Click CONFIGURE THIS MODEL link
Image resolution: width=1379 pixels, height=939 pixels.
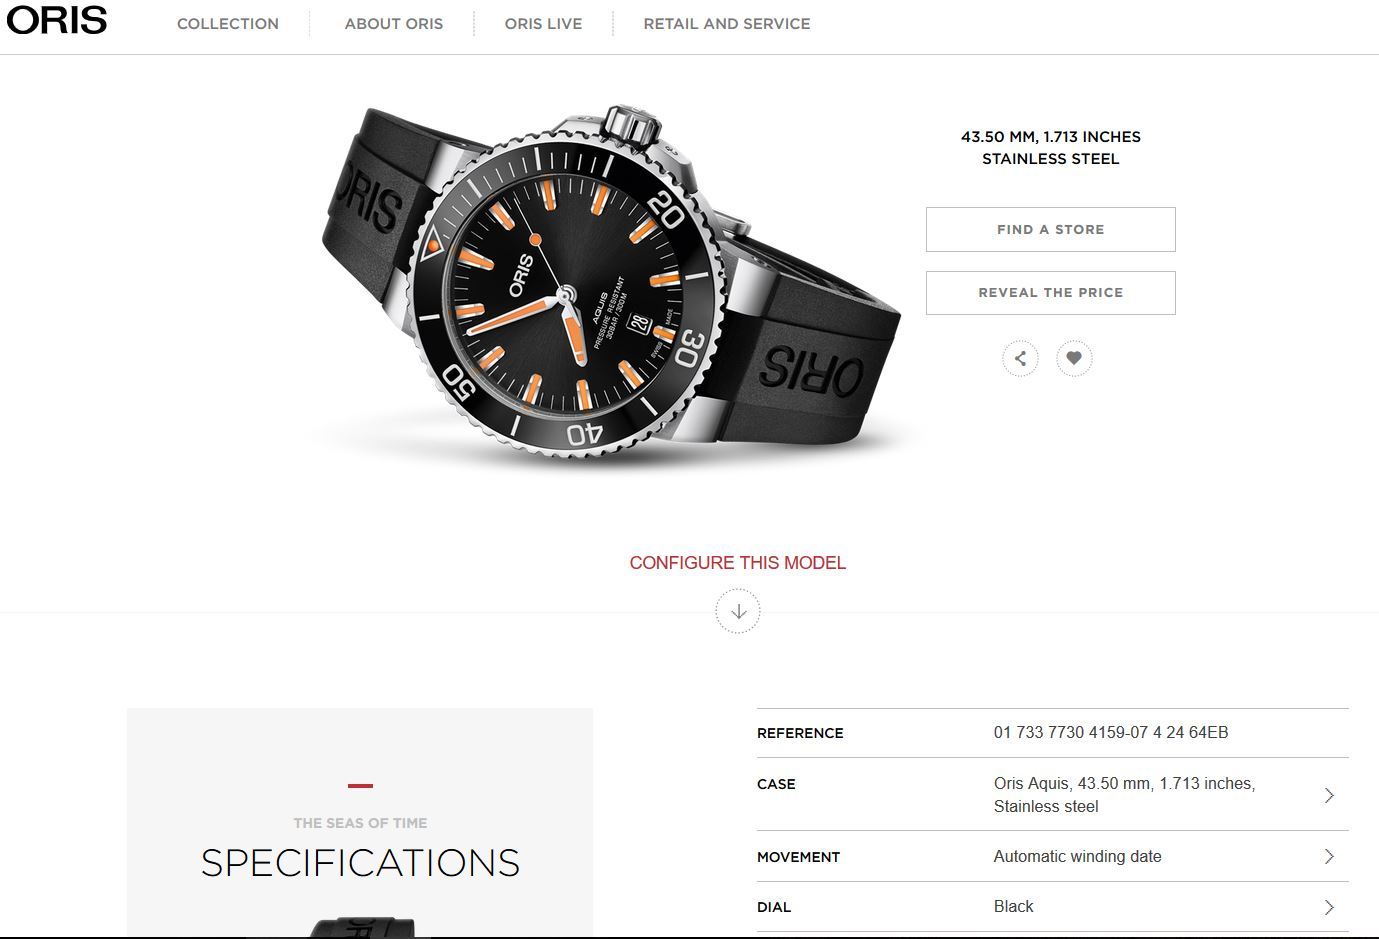(738, 563)
